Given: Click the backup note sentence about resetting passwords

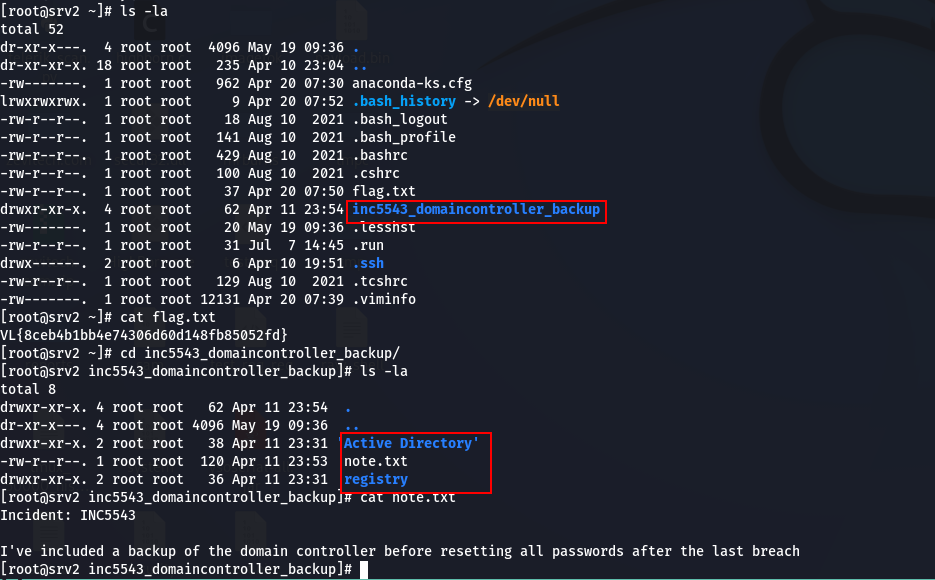Looking at the screenshot, I should [400, 551].
